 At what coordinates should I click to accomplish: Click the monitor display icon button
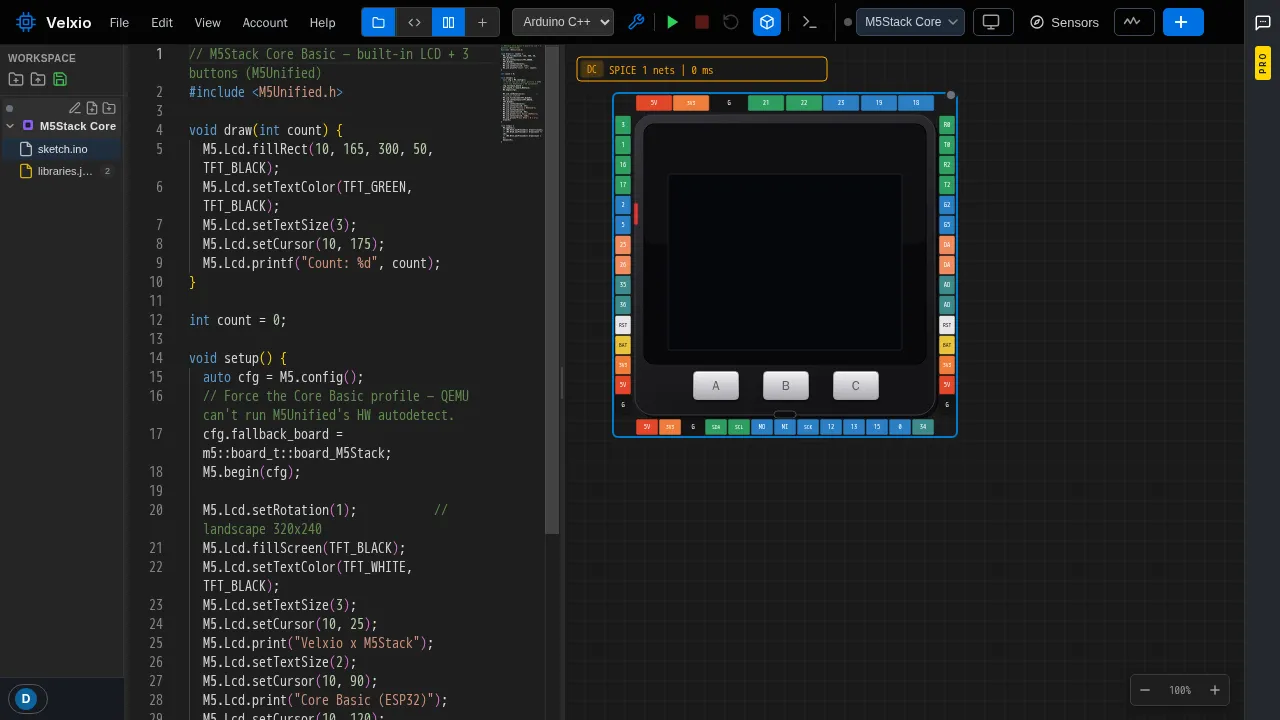(x=992, y=22)
